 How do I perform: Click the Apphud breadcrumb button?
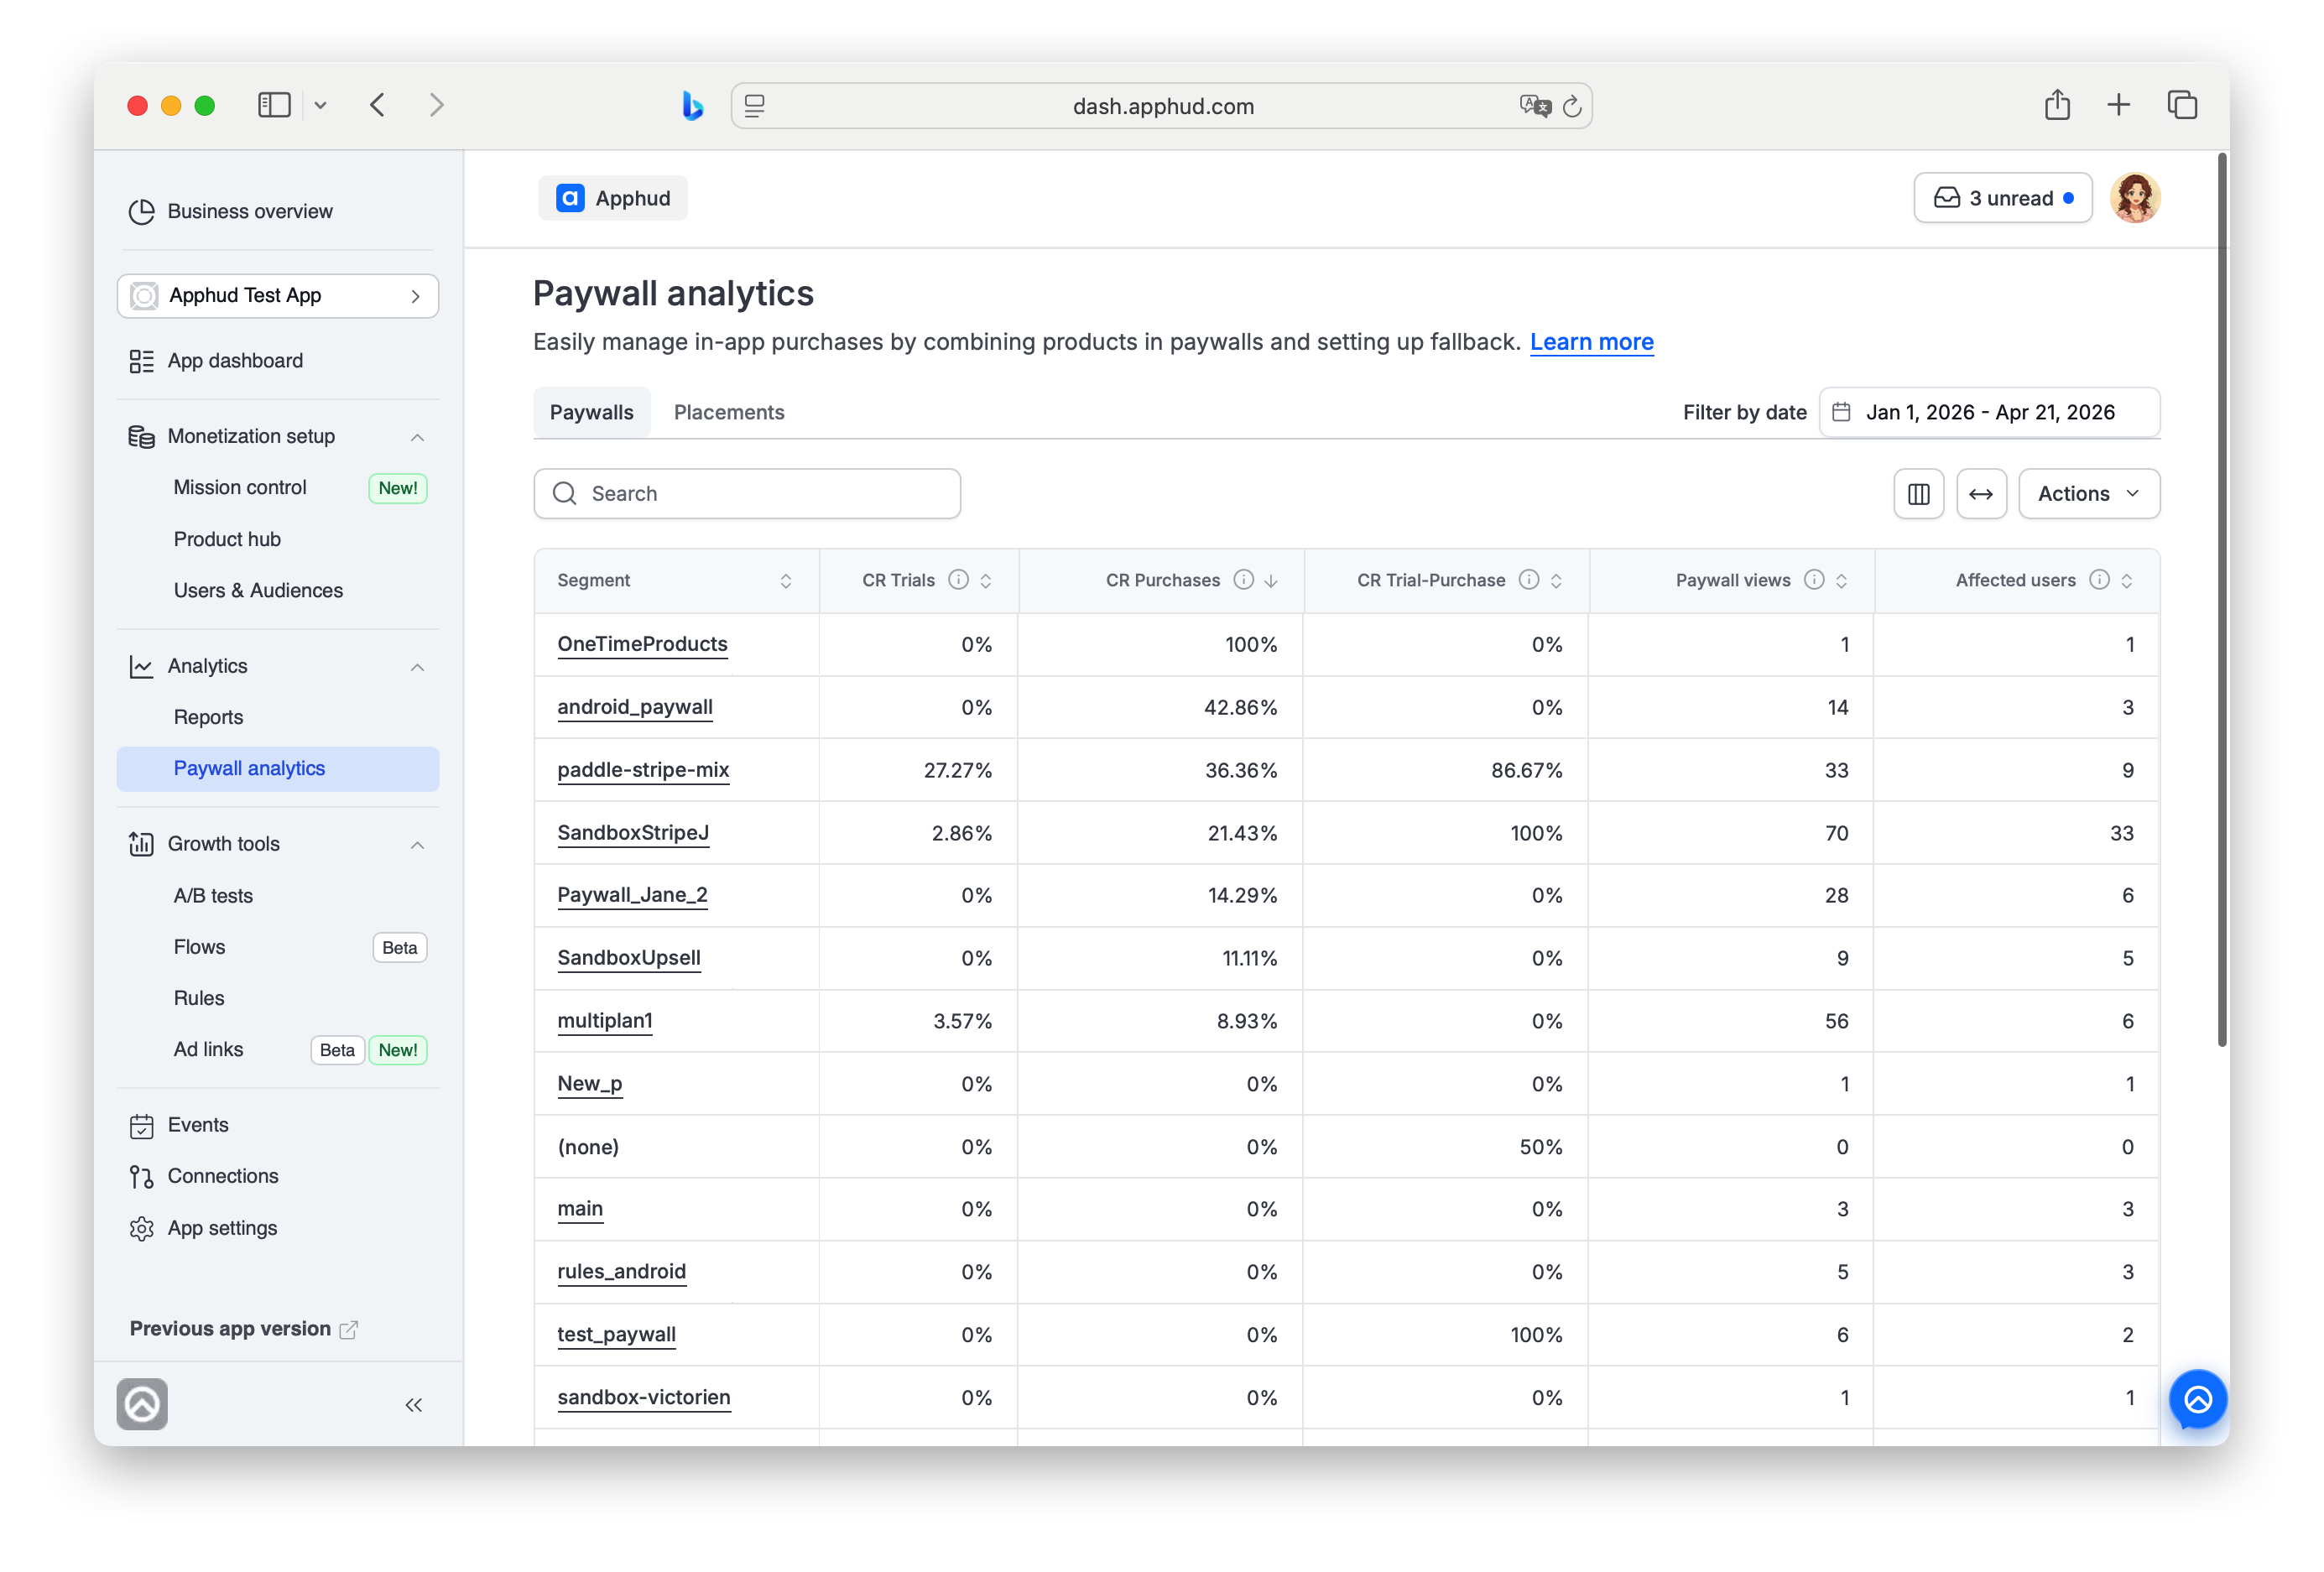[613, 198]
